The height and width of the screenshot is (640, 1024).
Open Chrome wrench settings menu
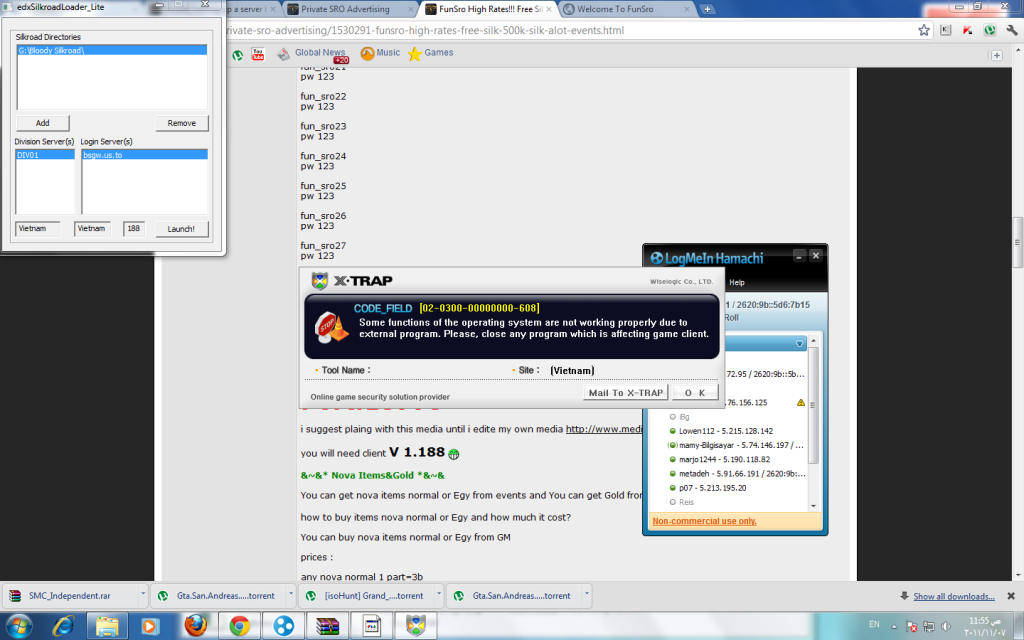(x=1012, y=30)
